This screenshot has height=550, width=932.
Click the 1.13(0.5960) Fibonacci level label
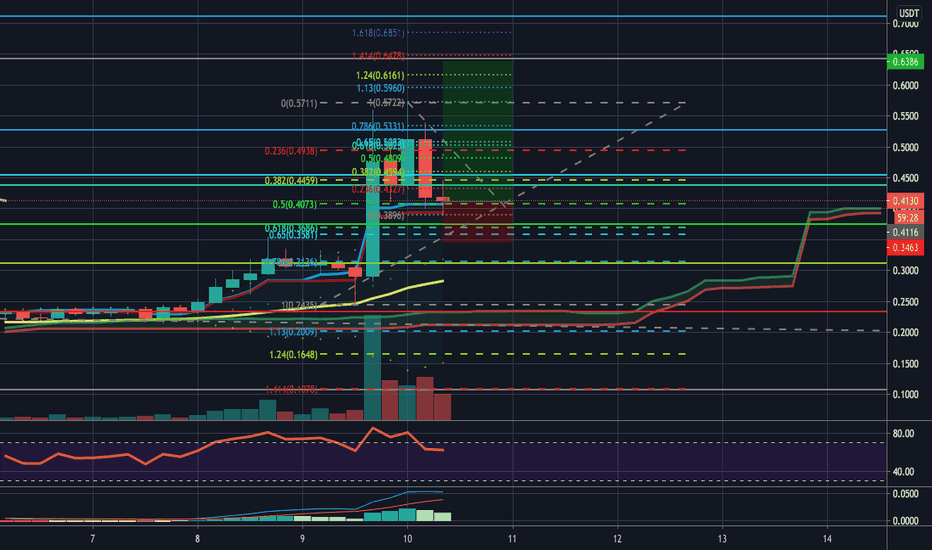[380, 88]
